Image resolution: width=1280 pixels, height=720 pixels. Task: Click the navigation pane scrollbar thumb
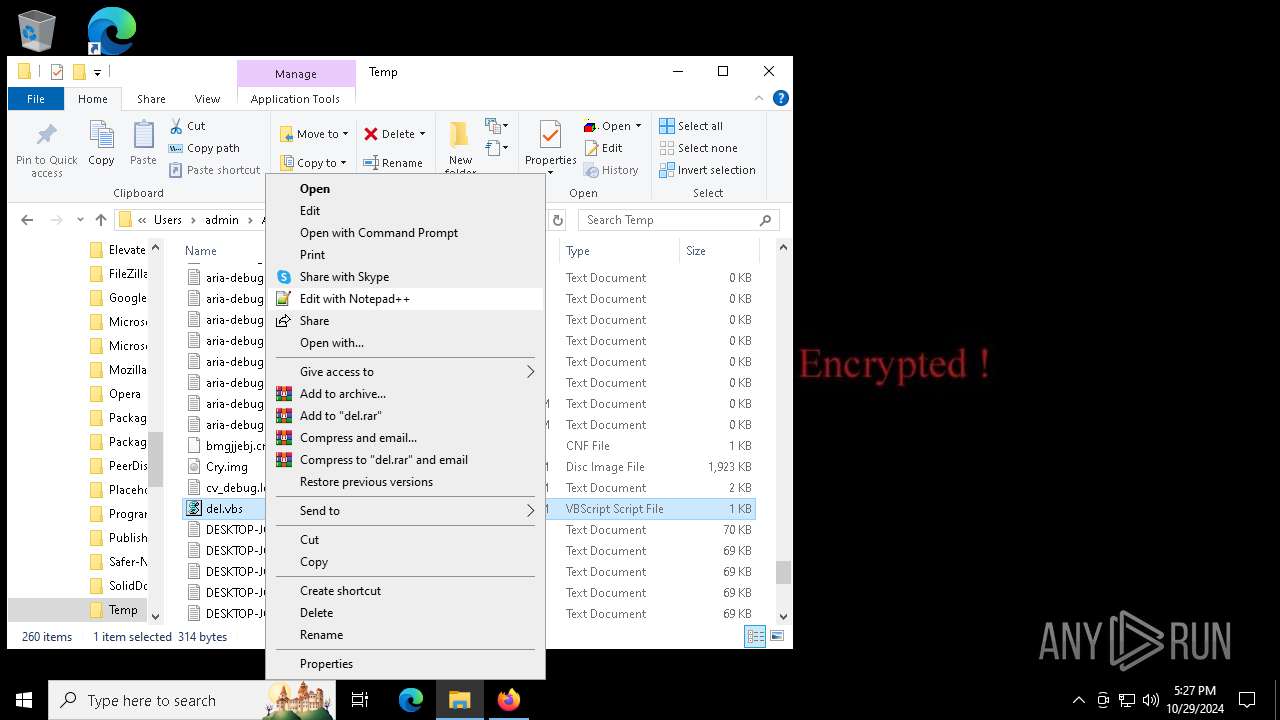[155, 458]
